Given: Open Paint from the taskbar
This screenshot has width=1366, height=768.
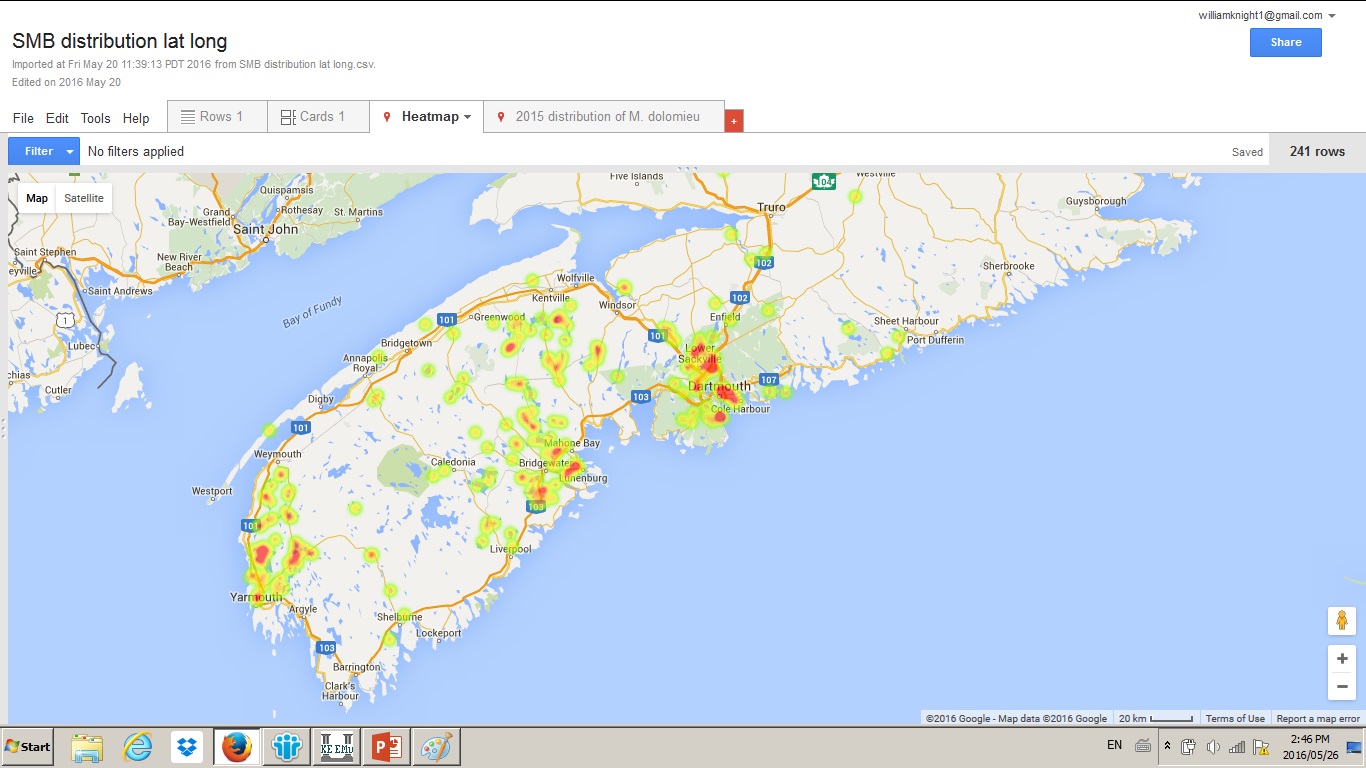Looking at the screenshot, I should [436, 747].
